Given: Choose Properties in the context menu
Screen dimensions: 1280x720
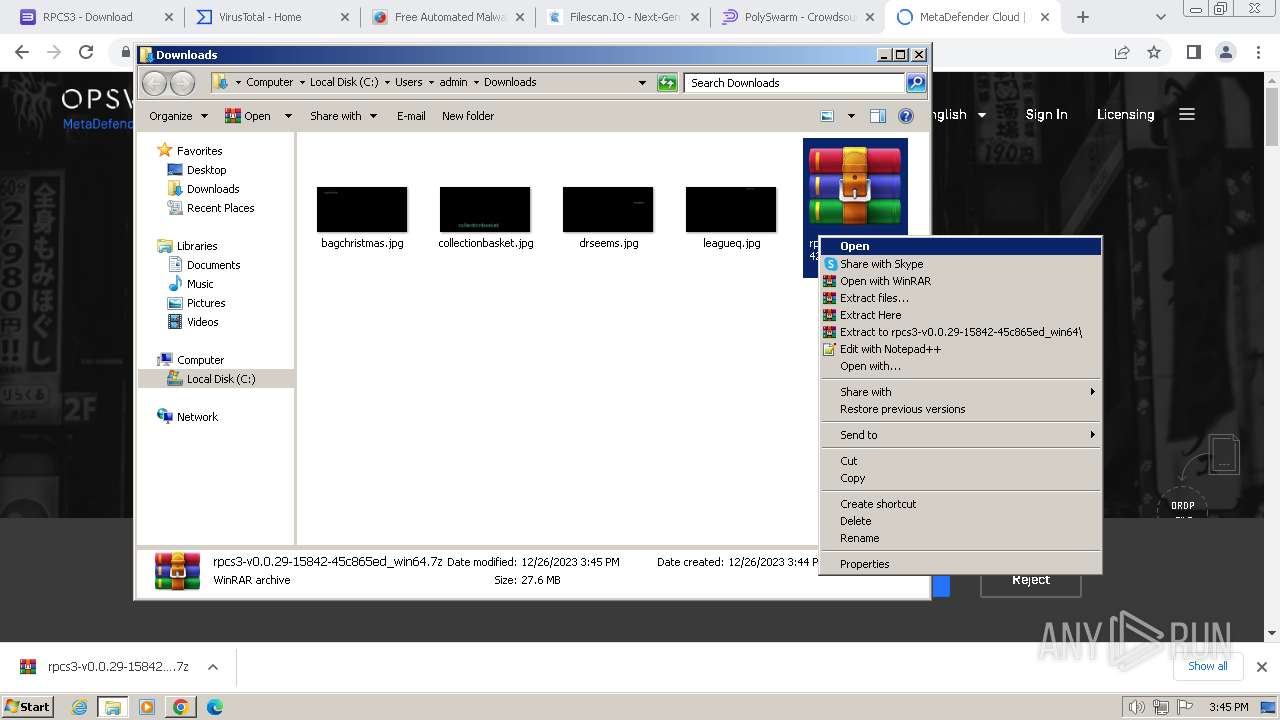Looking at the screenshot, I should coord(960,564).
